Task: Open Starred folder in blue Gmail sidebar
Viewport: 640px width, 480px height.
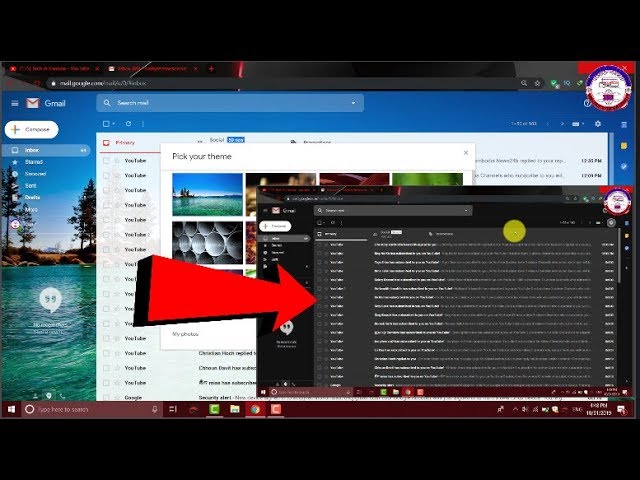Action: [x=33, y=162]
